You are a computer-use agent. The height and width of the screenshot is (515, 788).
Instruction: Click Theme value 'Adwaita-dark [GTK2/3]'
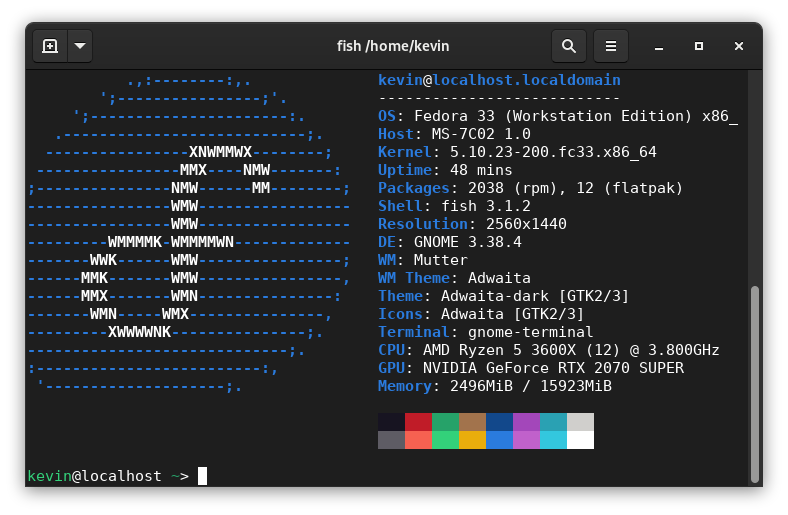(535, 296)
